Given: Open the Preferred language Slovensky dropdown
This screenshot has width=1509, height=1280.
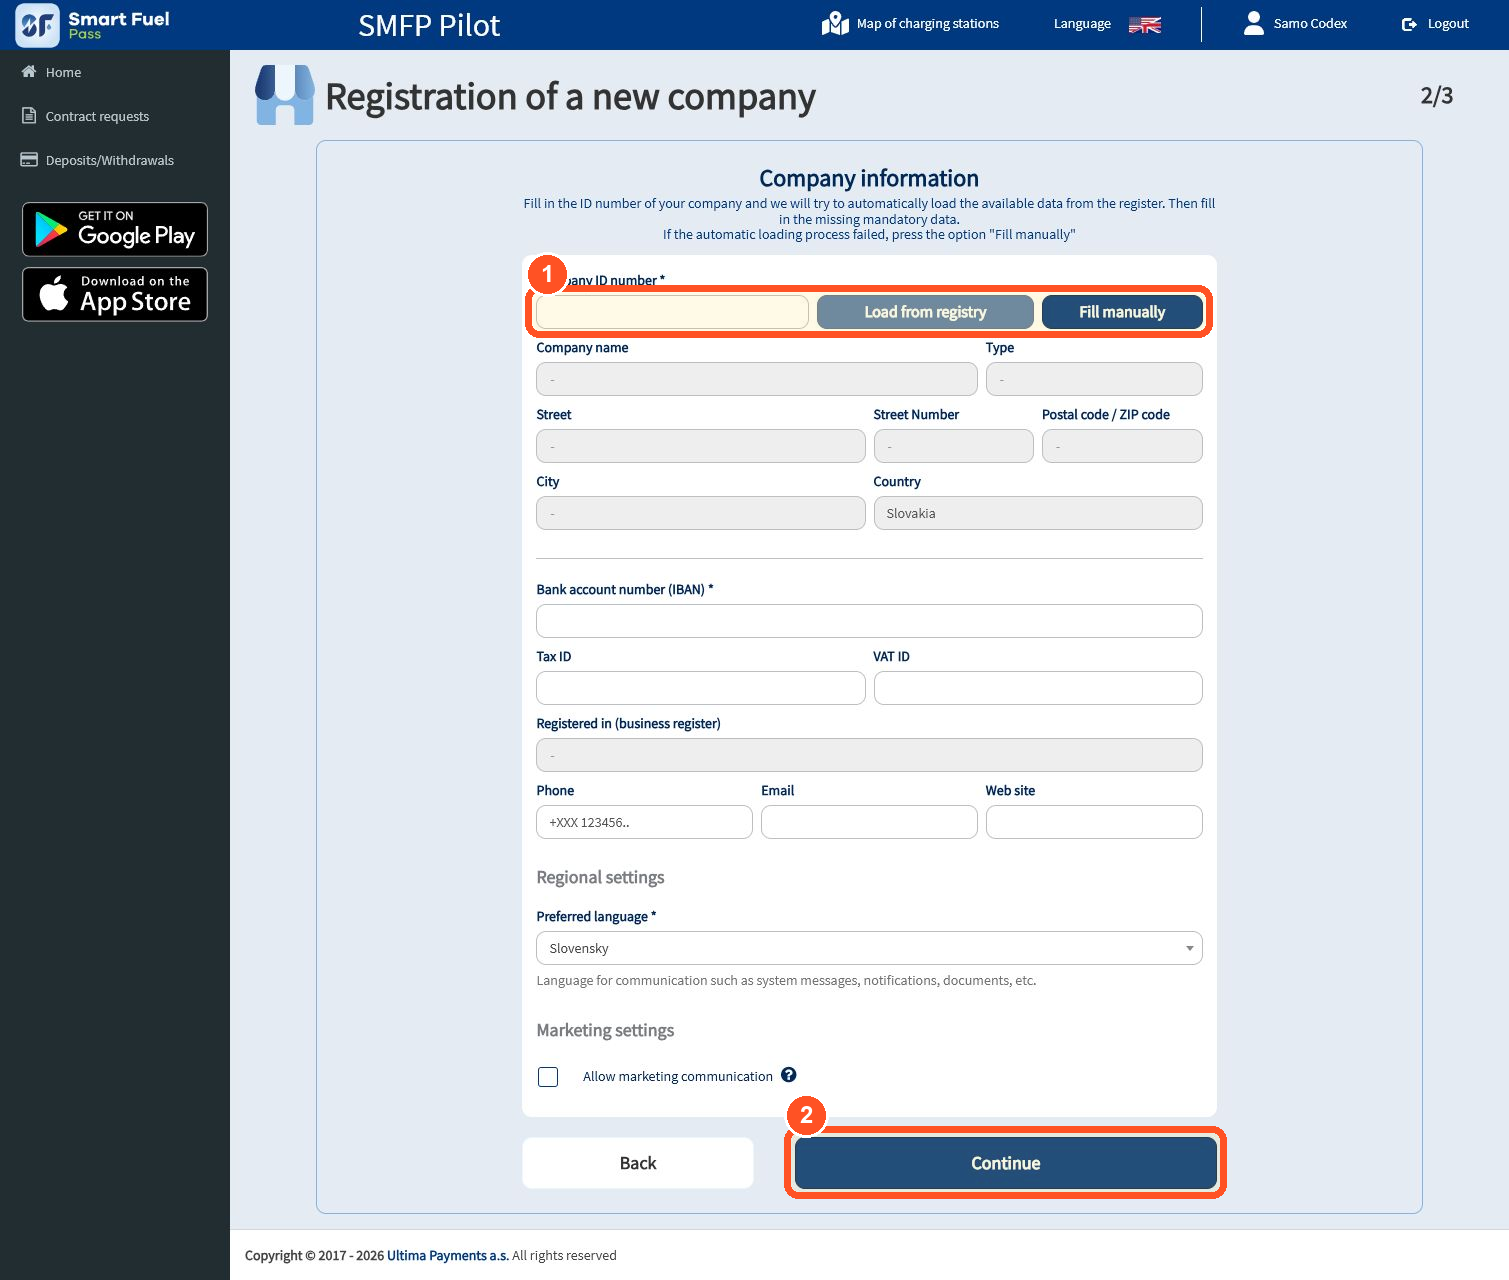Looking at the screenshot, I should pos(869,948).
